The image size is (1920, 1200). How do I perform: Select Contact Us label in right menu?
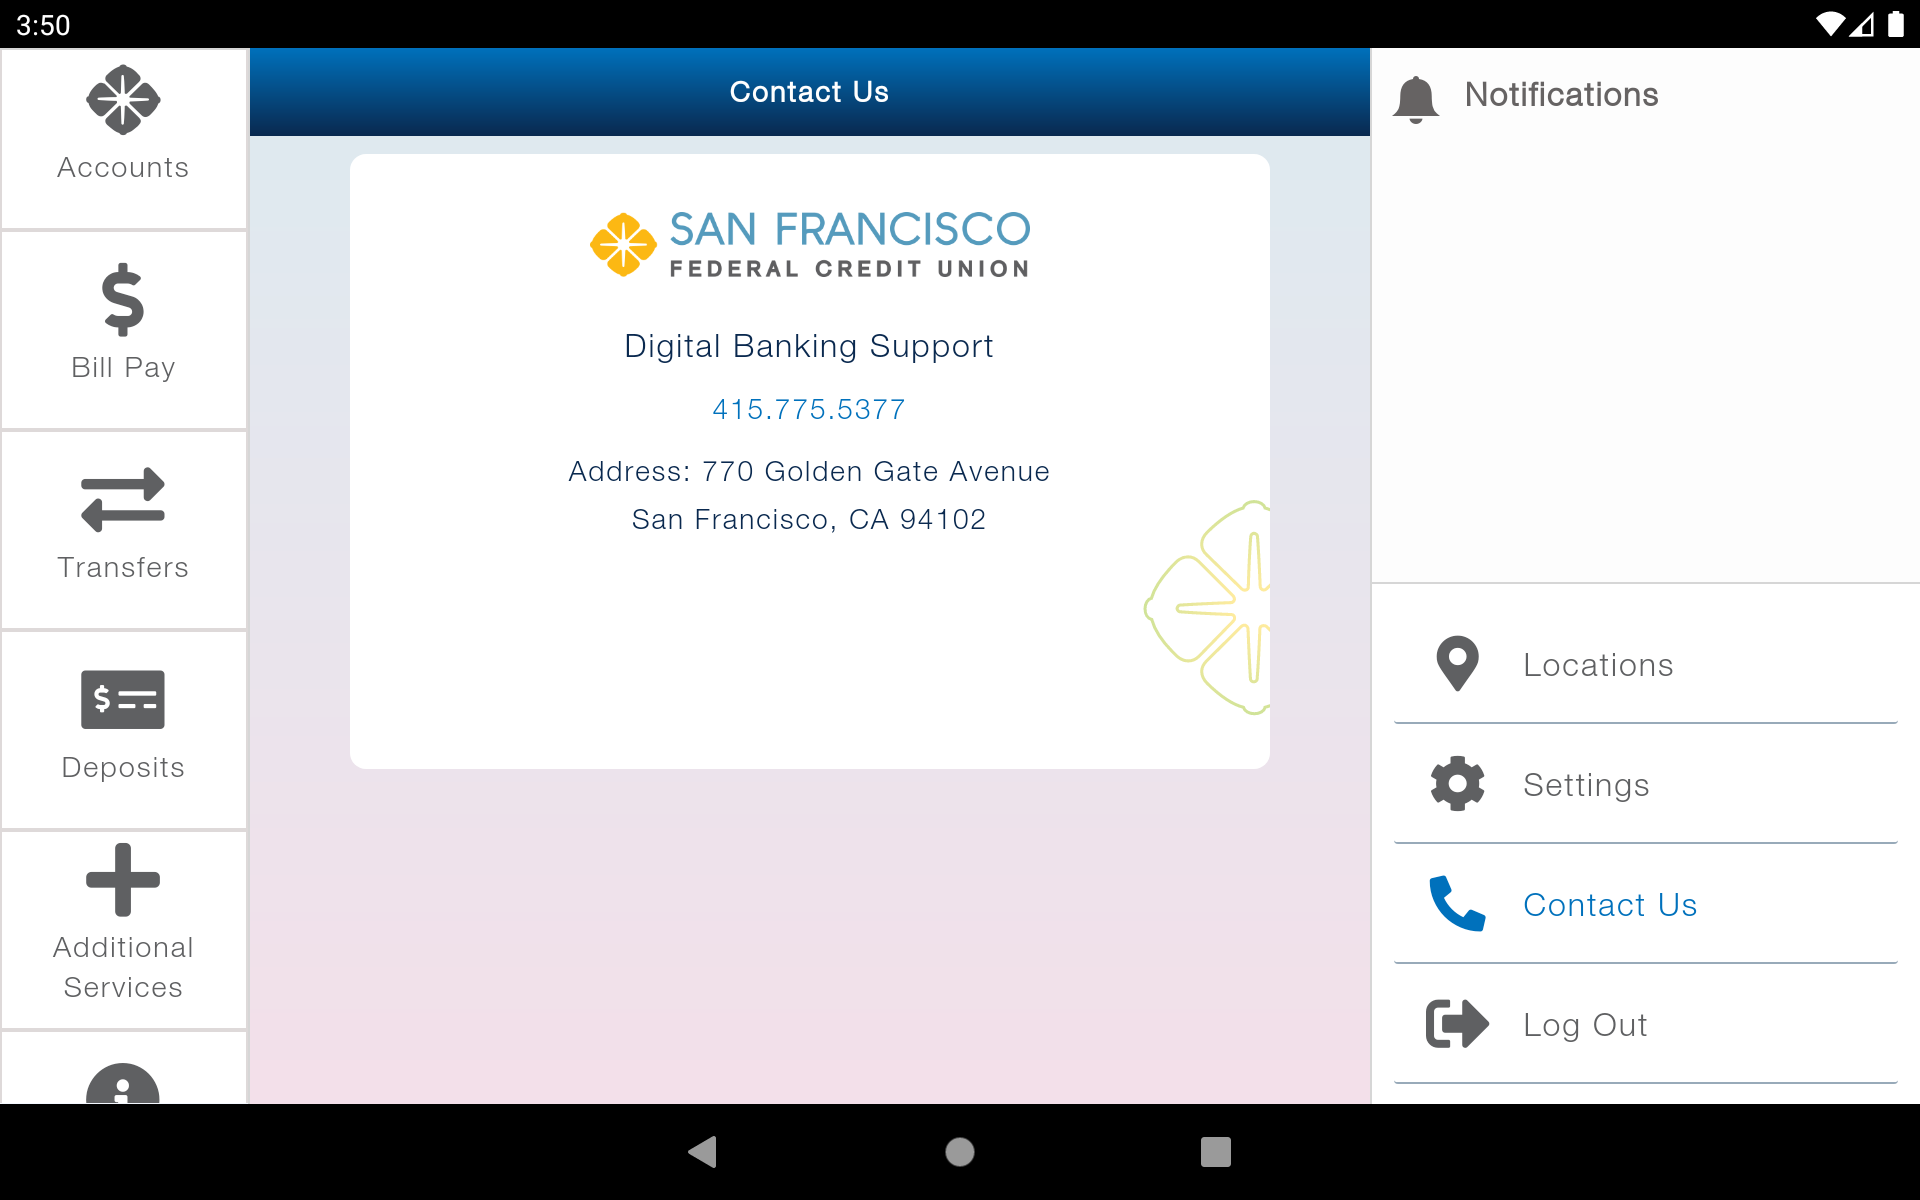click(x=1610, y=905)
